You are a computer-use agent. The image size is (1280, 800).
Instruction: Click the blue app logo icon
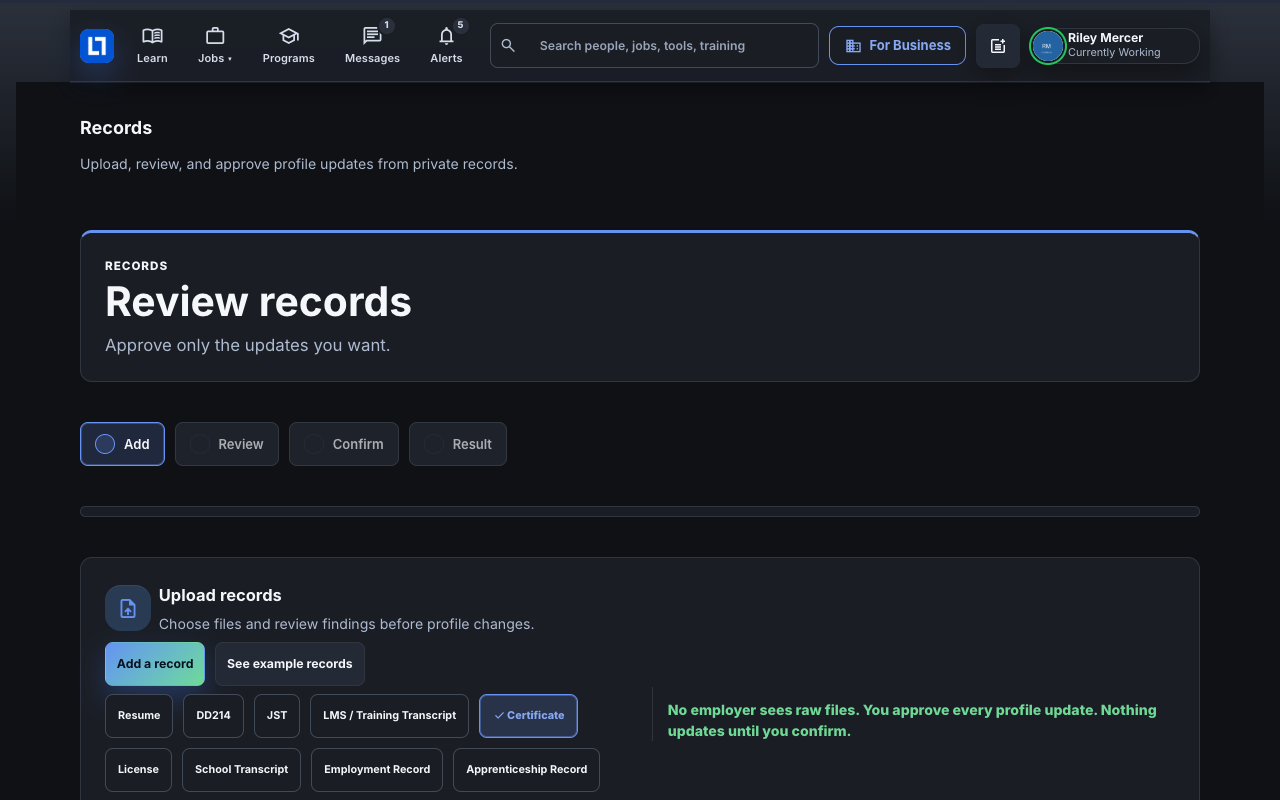click(x=97, y=46)
